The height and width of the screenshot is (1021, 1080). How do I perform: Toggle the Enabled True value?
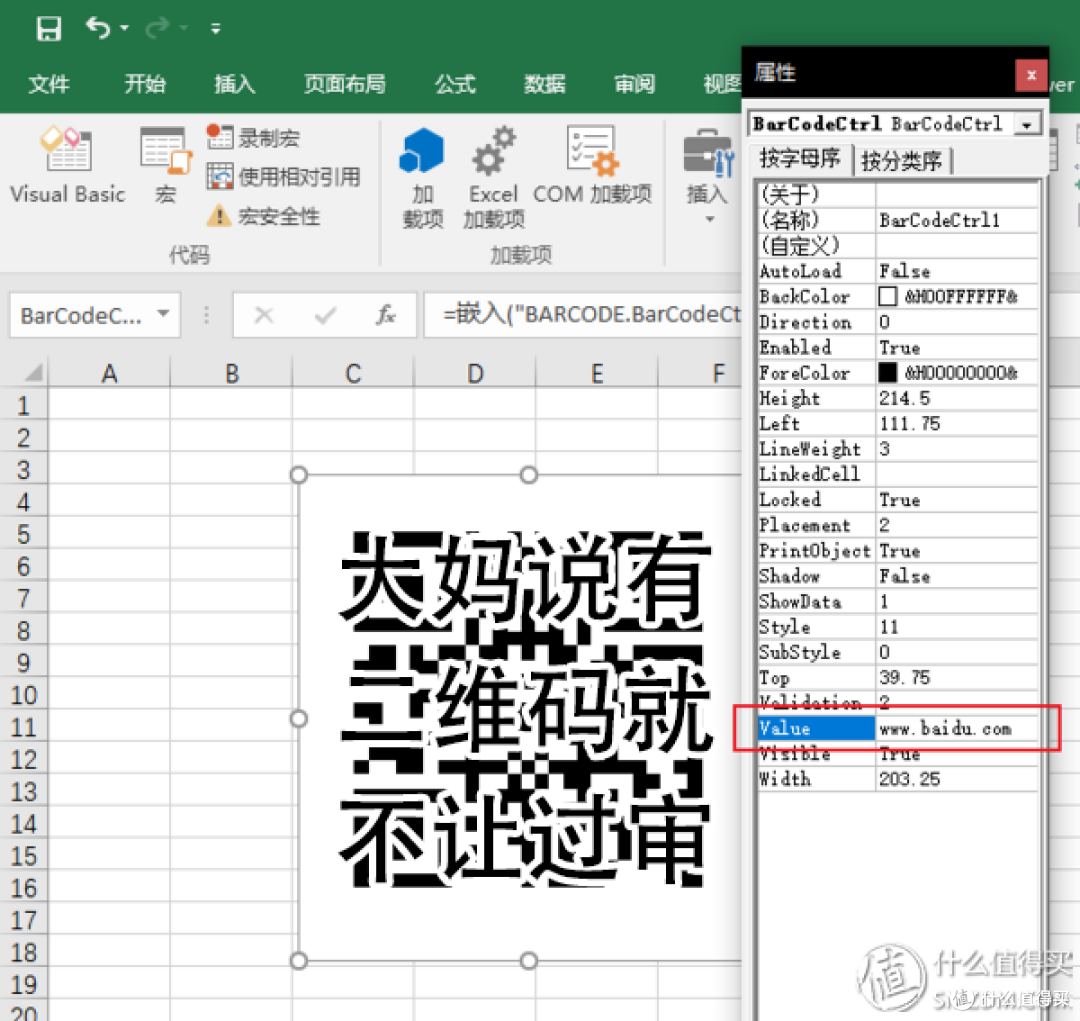pyautogui.click(x=957, y=347)
